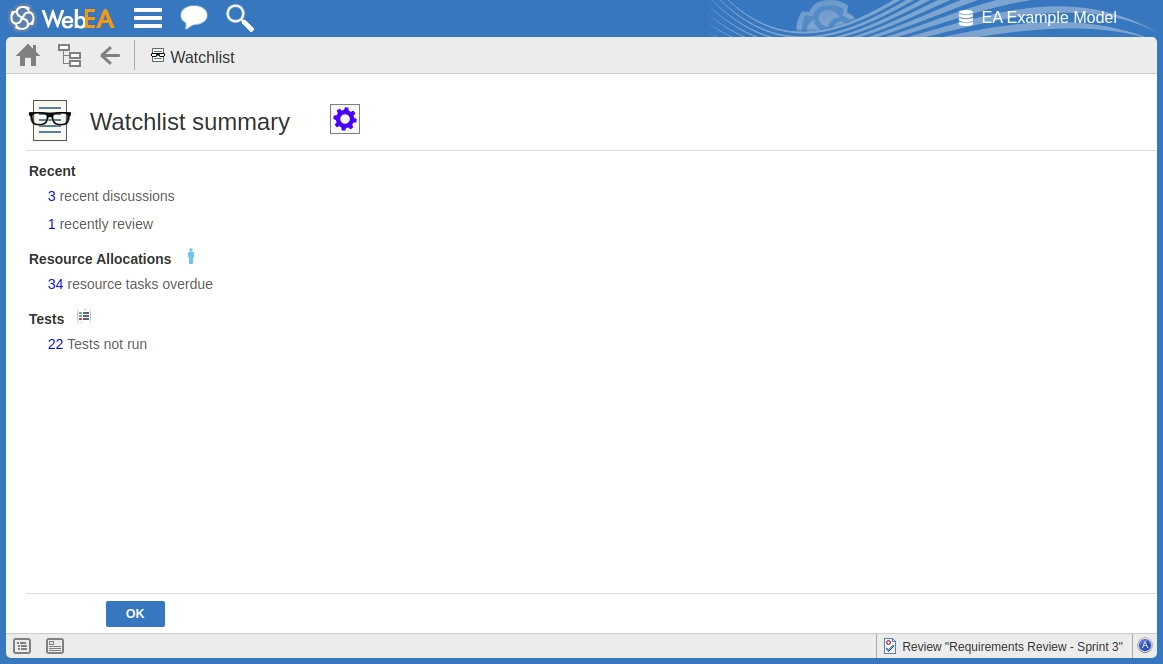Open Watchlist configuration gear icon
This screenshot has width=1163, height=664.
tap(344, 120)
